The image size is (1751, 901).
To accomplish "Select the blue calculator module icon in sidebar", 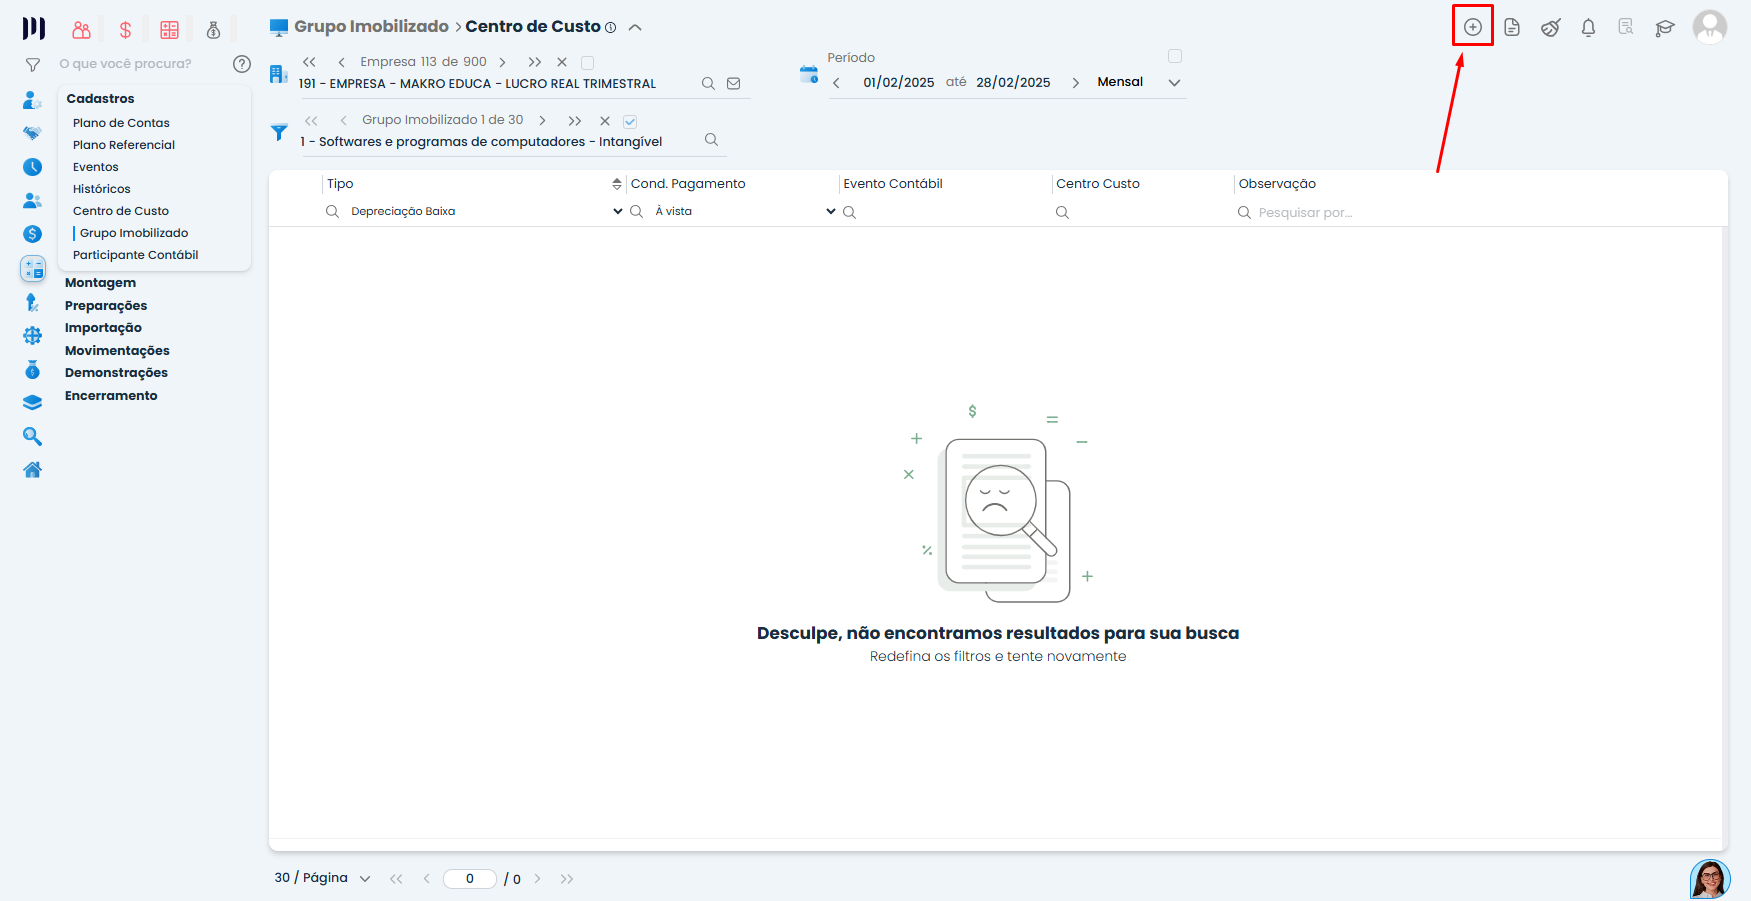I will point(32,268).
